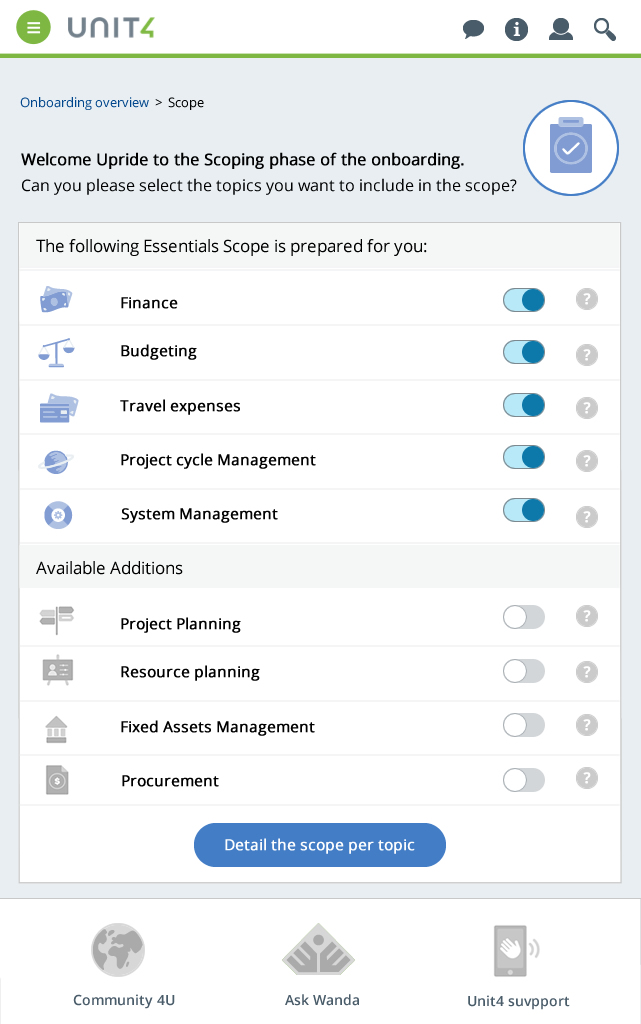Enable the Resource planning toggle
641x1024 pixels.
point(524,671)
